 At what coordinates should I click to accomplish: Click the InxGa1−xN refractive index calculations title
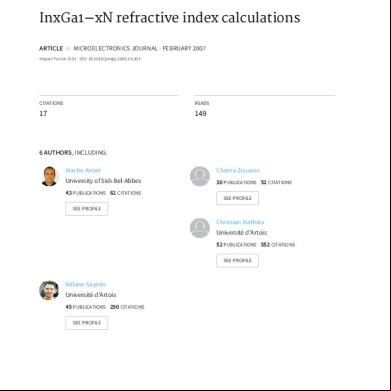170,18
